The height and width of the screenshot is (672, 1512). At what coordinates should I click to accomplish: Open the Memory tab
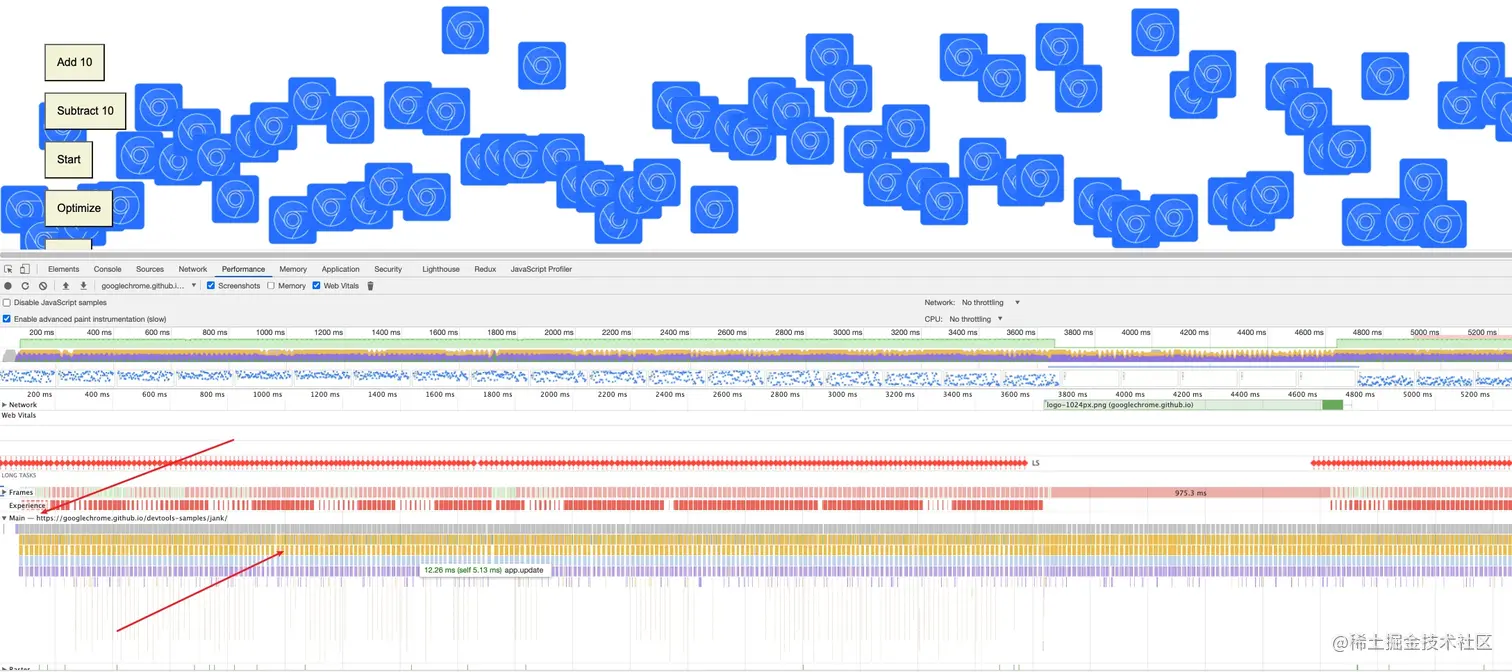(x=293, y=269)
